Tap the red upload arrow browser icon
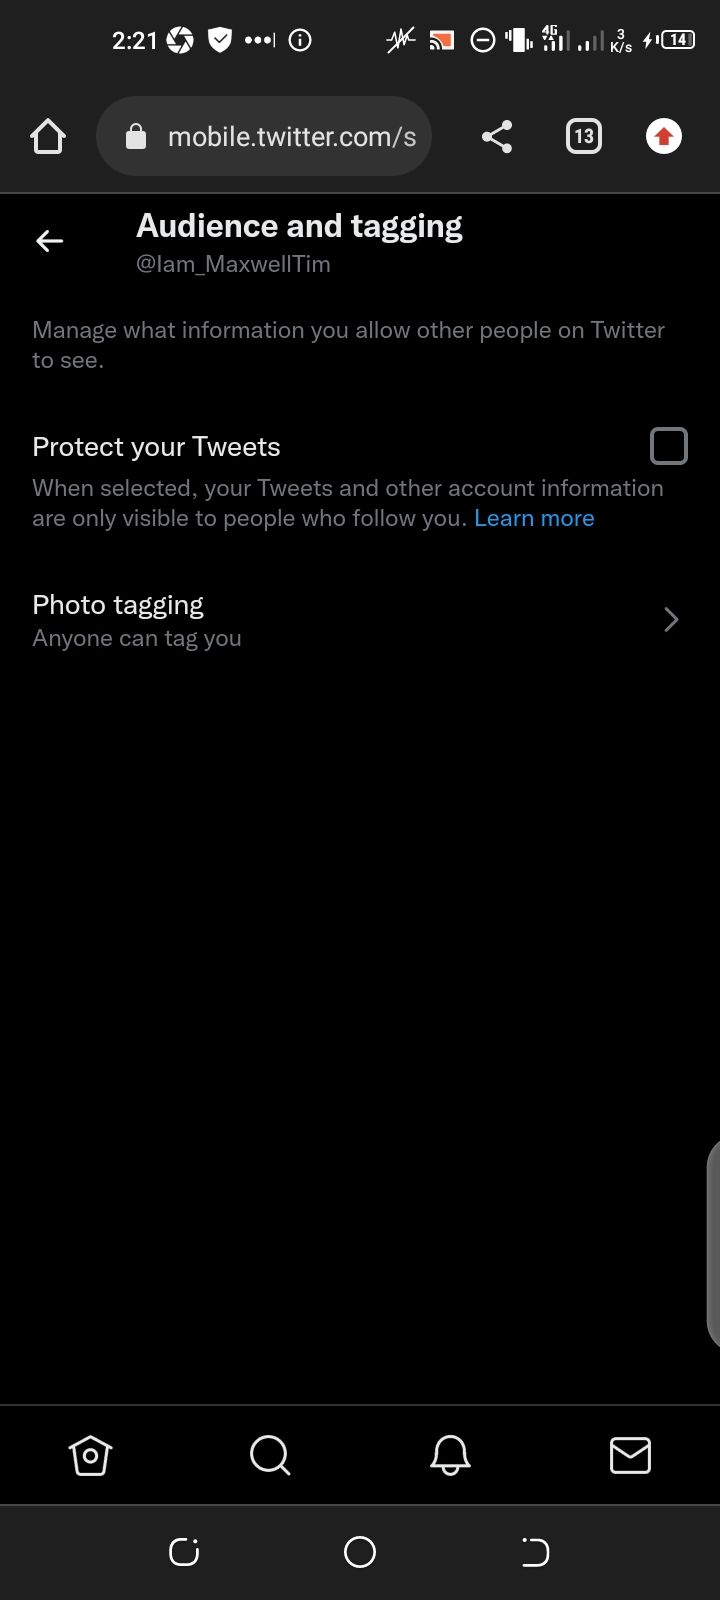This screenshot has width=720, height=1600. (x=664, y=136)
